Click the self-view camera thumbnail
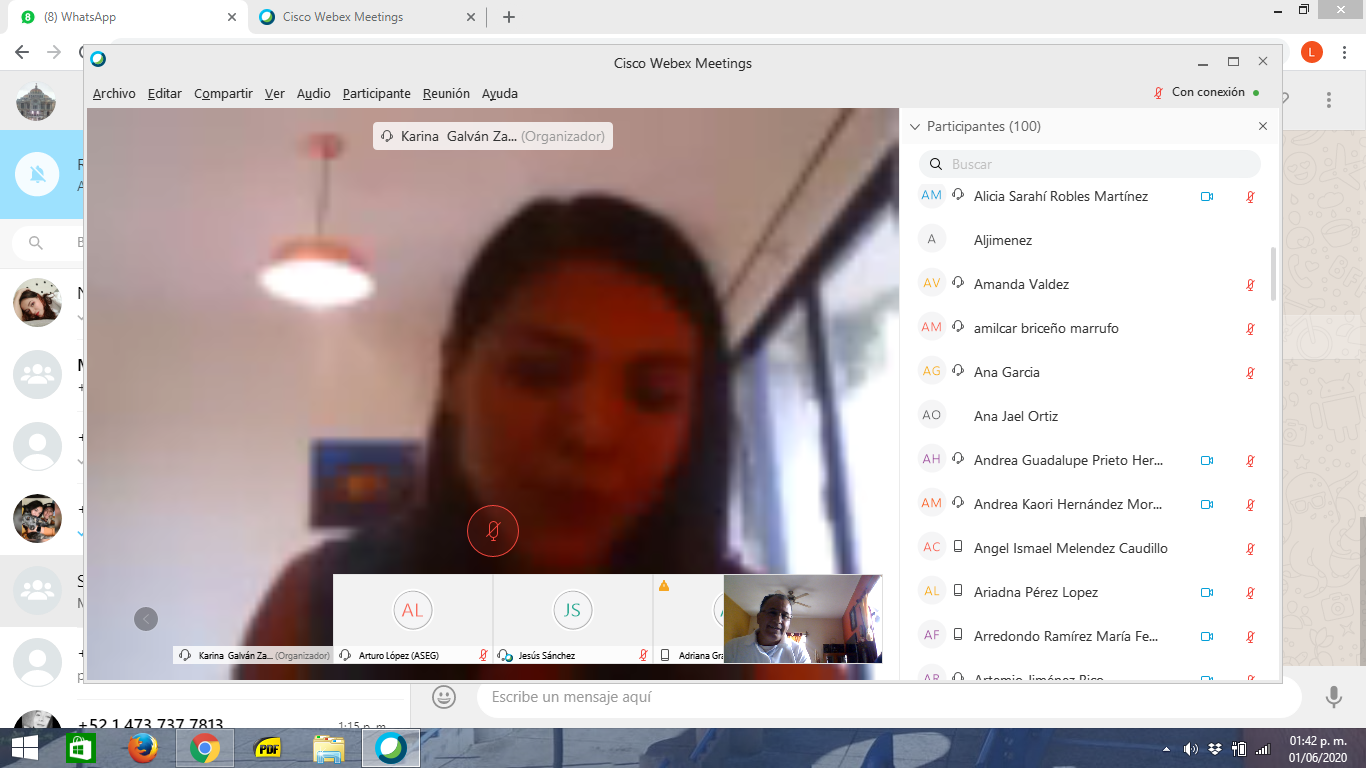 (x=803, y=619)
